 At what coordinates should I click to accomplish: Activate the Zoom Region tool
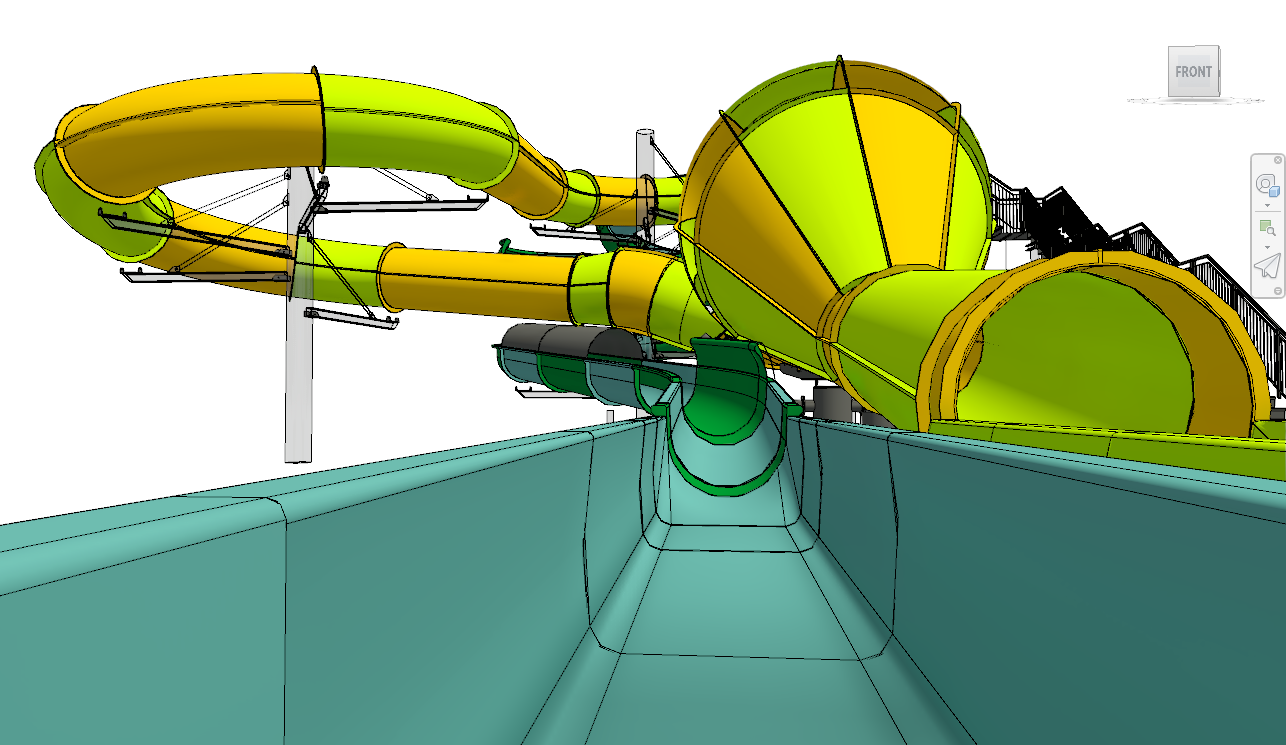pyautogui.click(x=1266, y=227)
